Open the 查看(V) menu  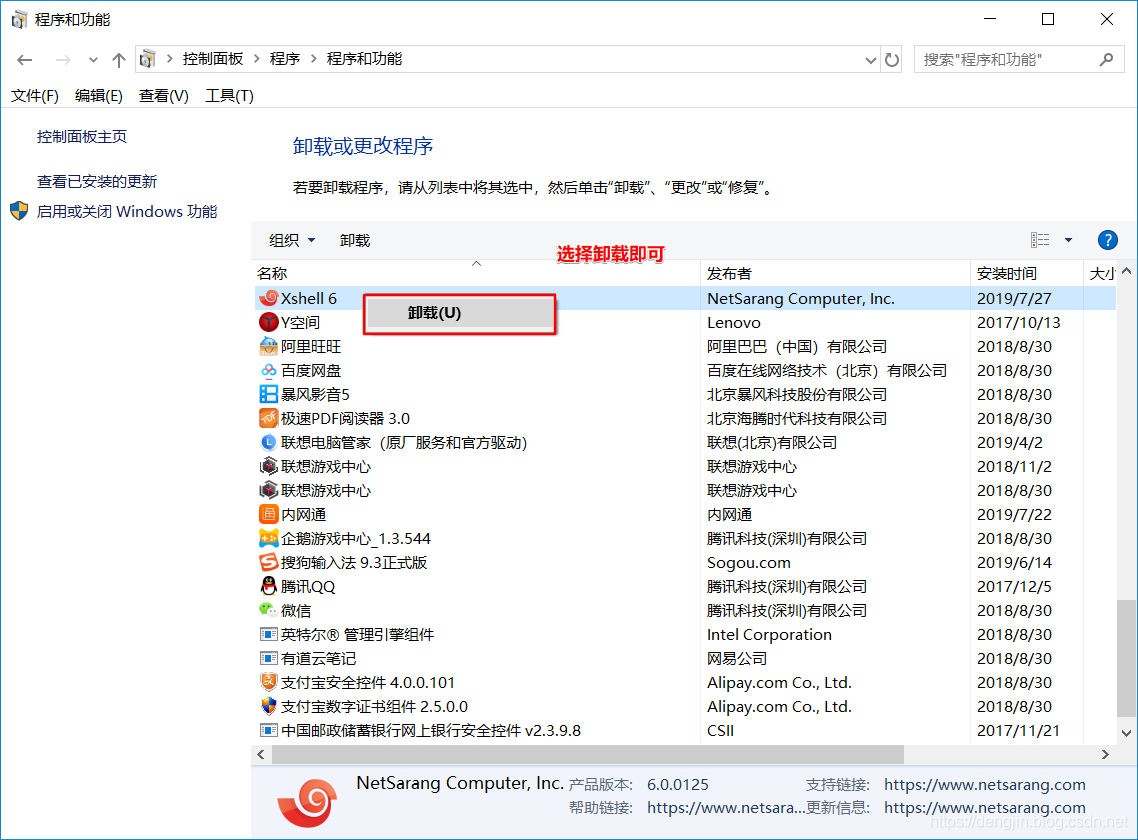(163, 95)
